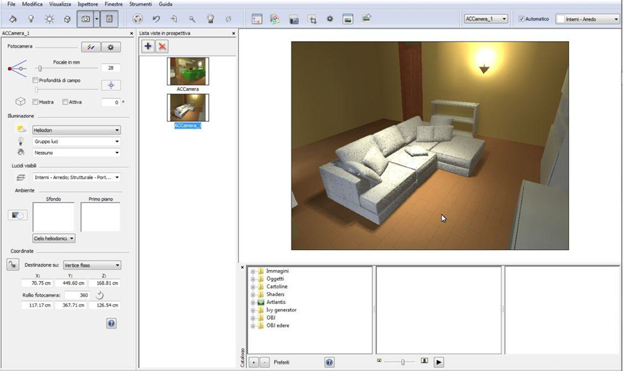624x371 pixels.
Task: Open the blue help icon under Coordinate
Action: [x=111, y=323]
